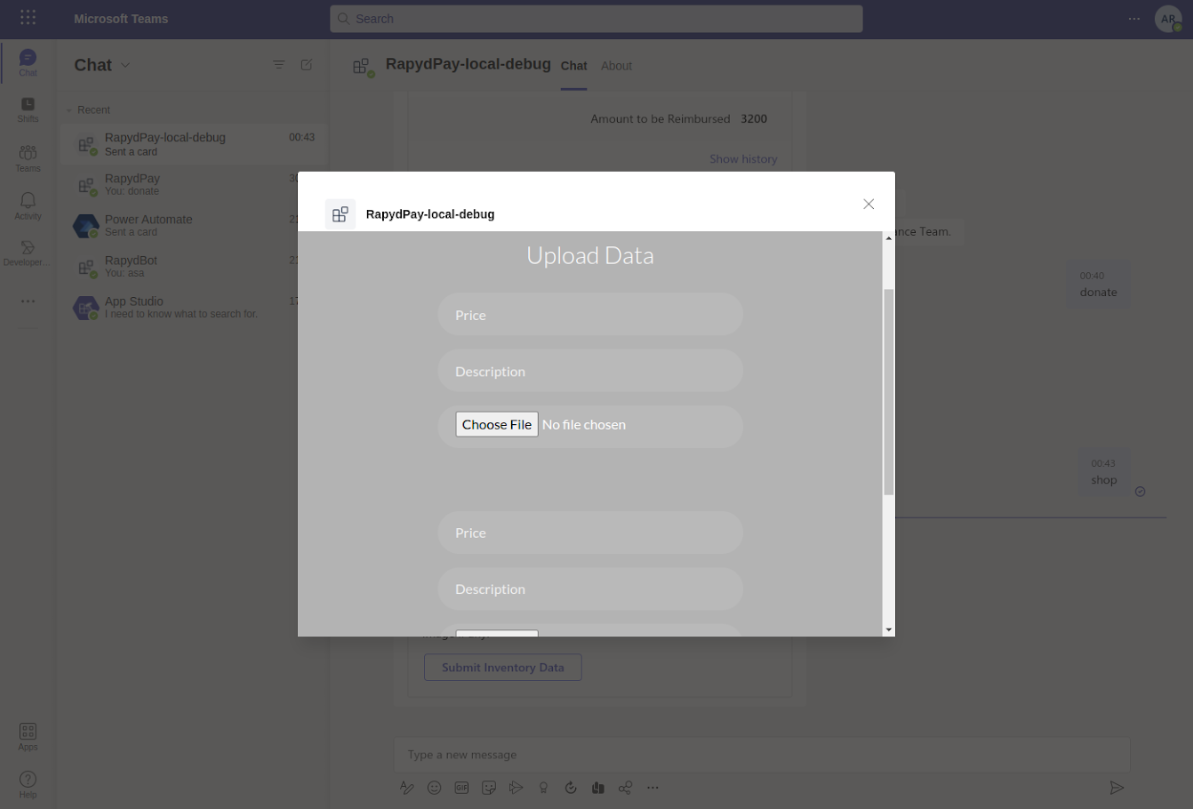
Task: Show more apps ellipsis in left rail
Action: [27, 301]
